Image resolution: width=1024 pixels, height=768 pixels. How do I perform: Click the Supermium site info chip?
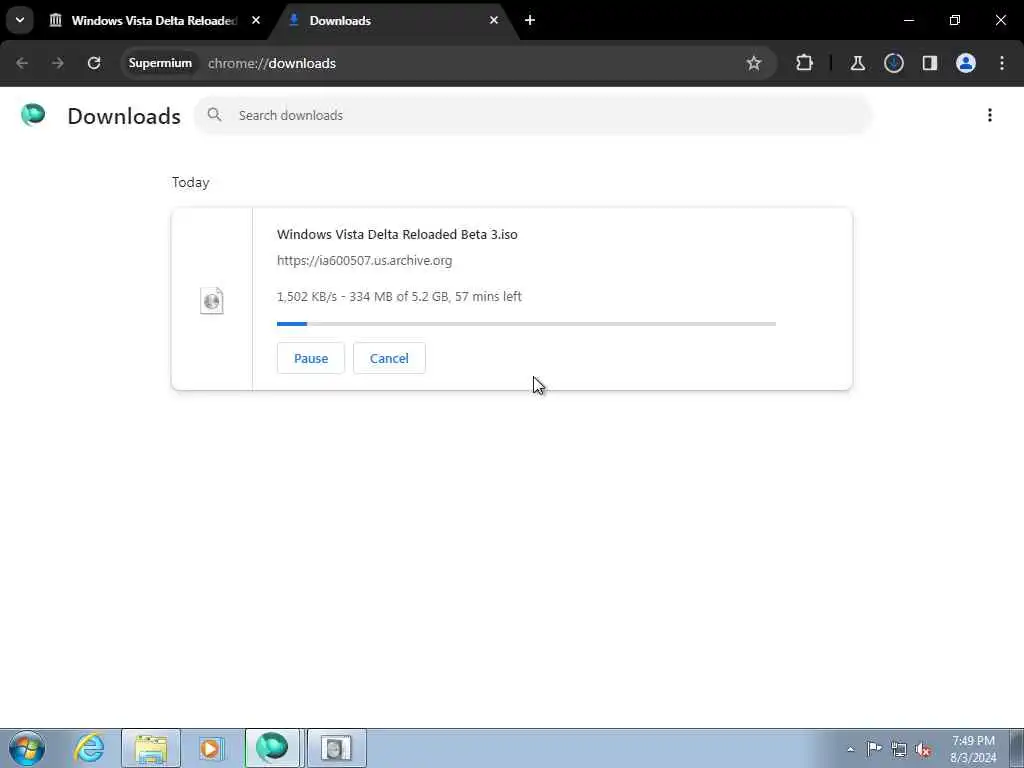(160, 63)
